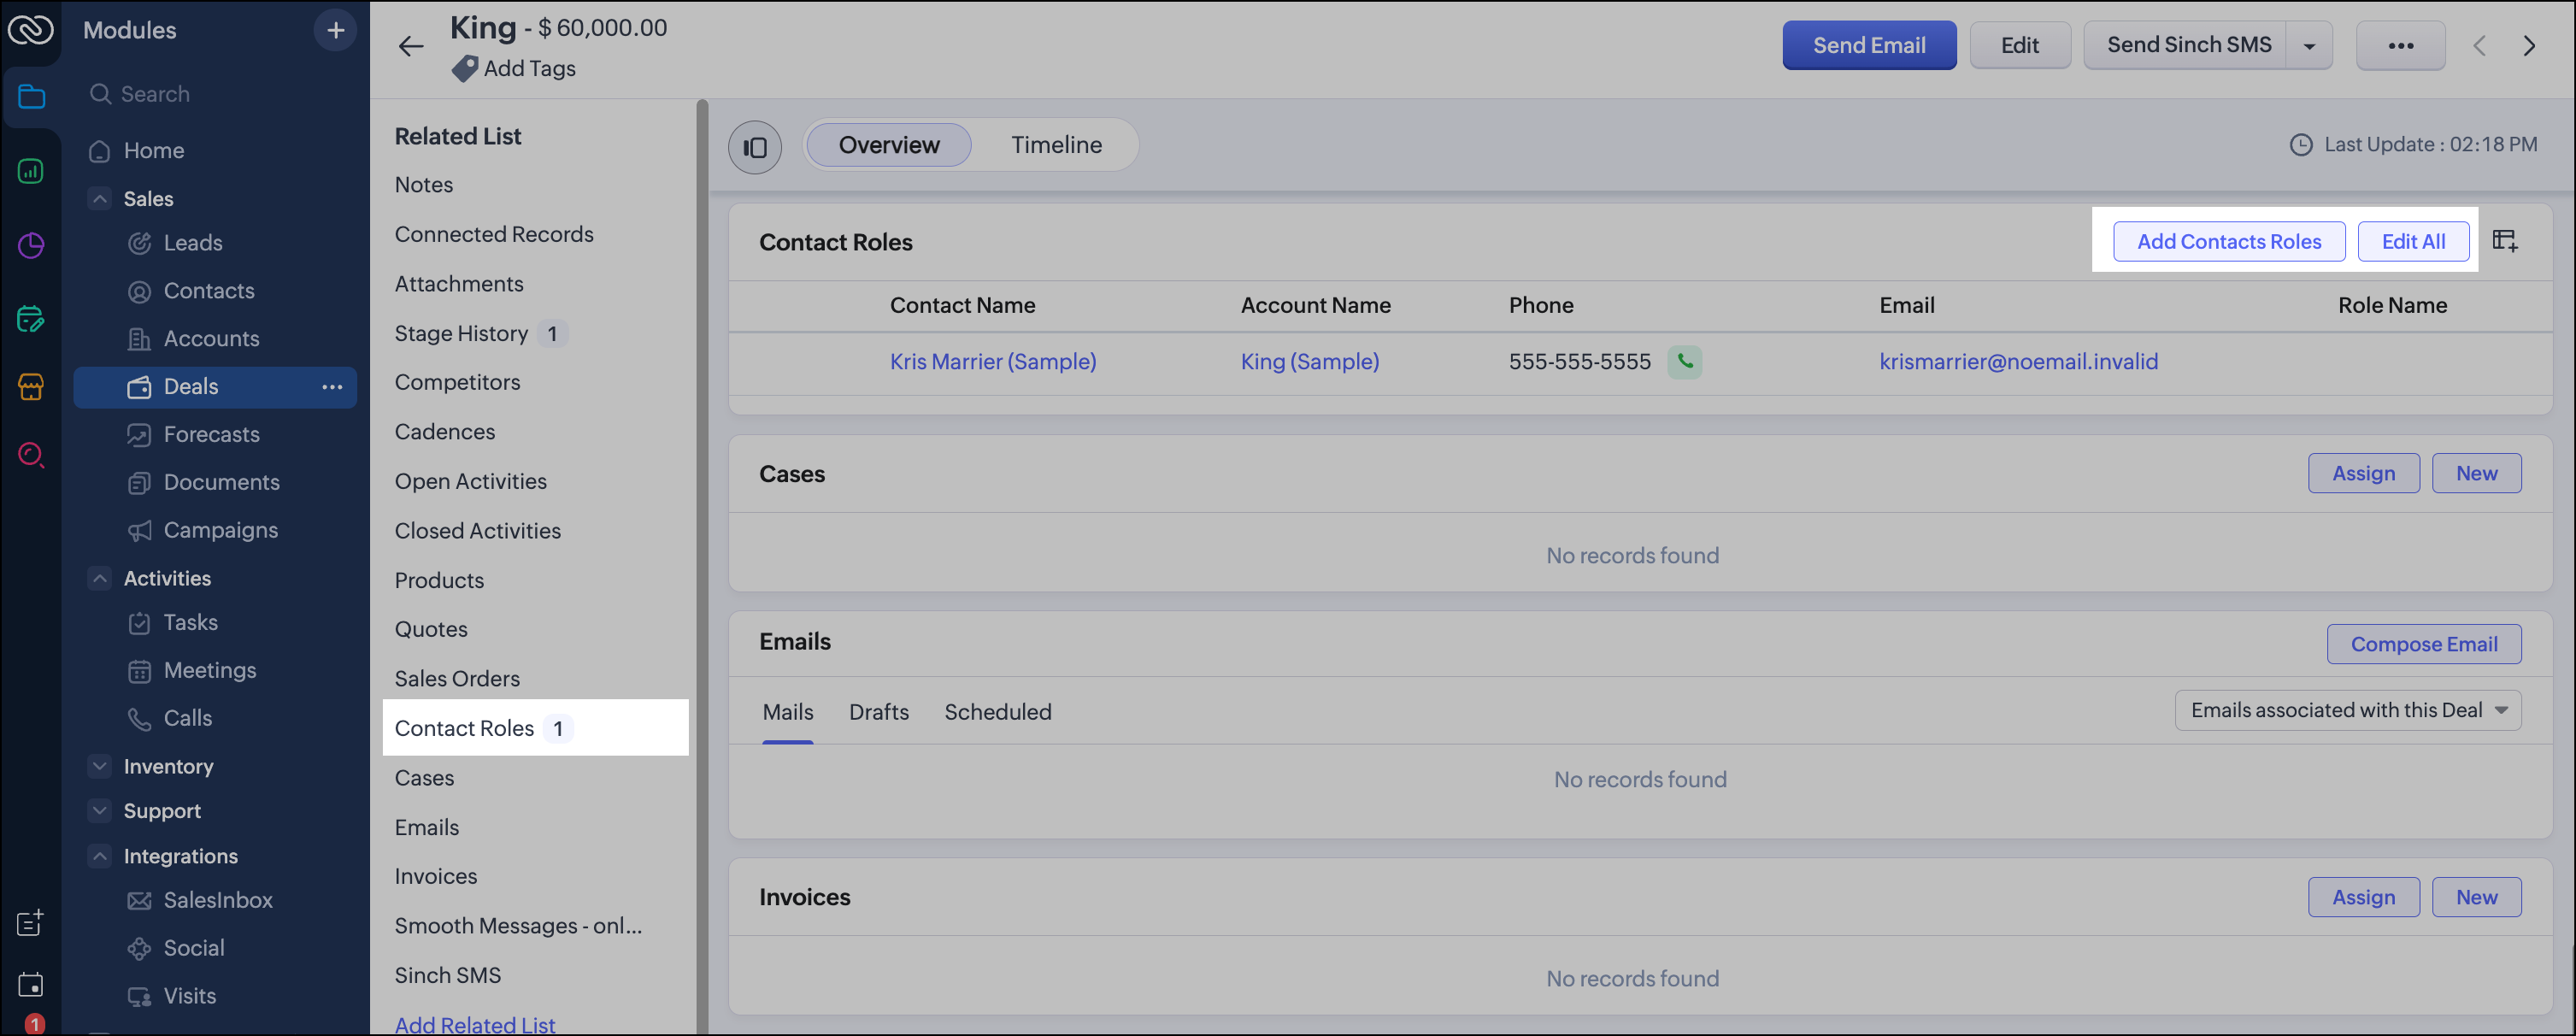Collapse the Integrations section
Screen dimensions: 2576x1036
pyautogui.click(x=99, y=856)
